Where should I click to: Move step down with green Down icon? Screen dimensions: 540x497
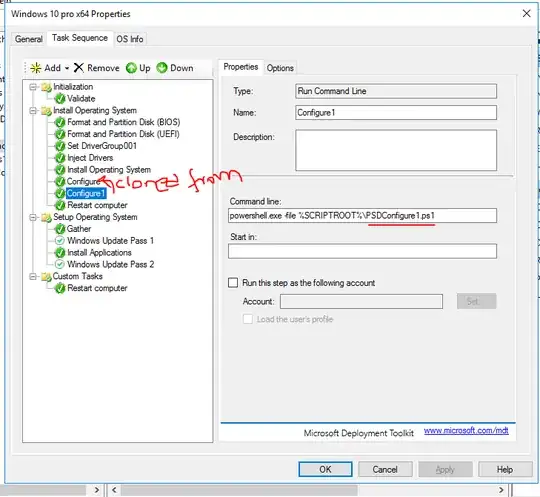click(x=162, y=68)
